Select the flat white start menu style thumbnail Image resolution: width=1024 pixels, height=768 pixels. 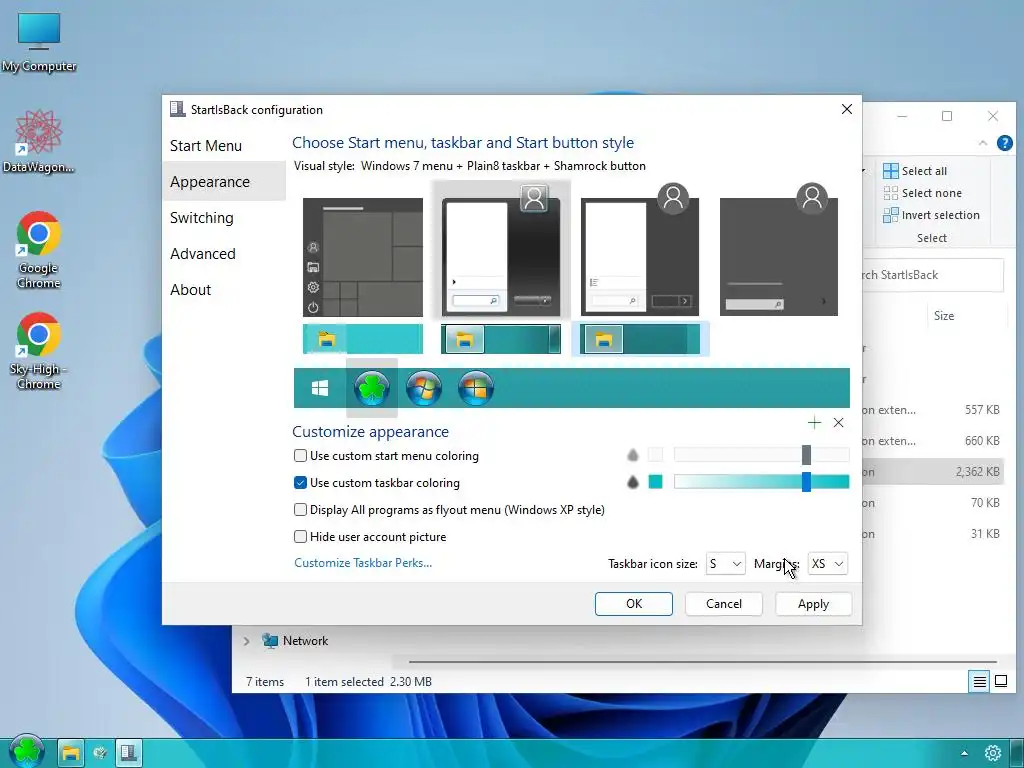[640, 251]
